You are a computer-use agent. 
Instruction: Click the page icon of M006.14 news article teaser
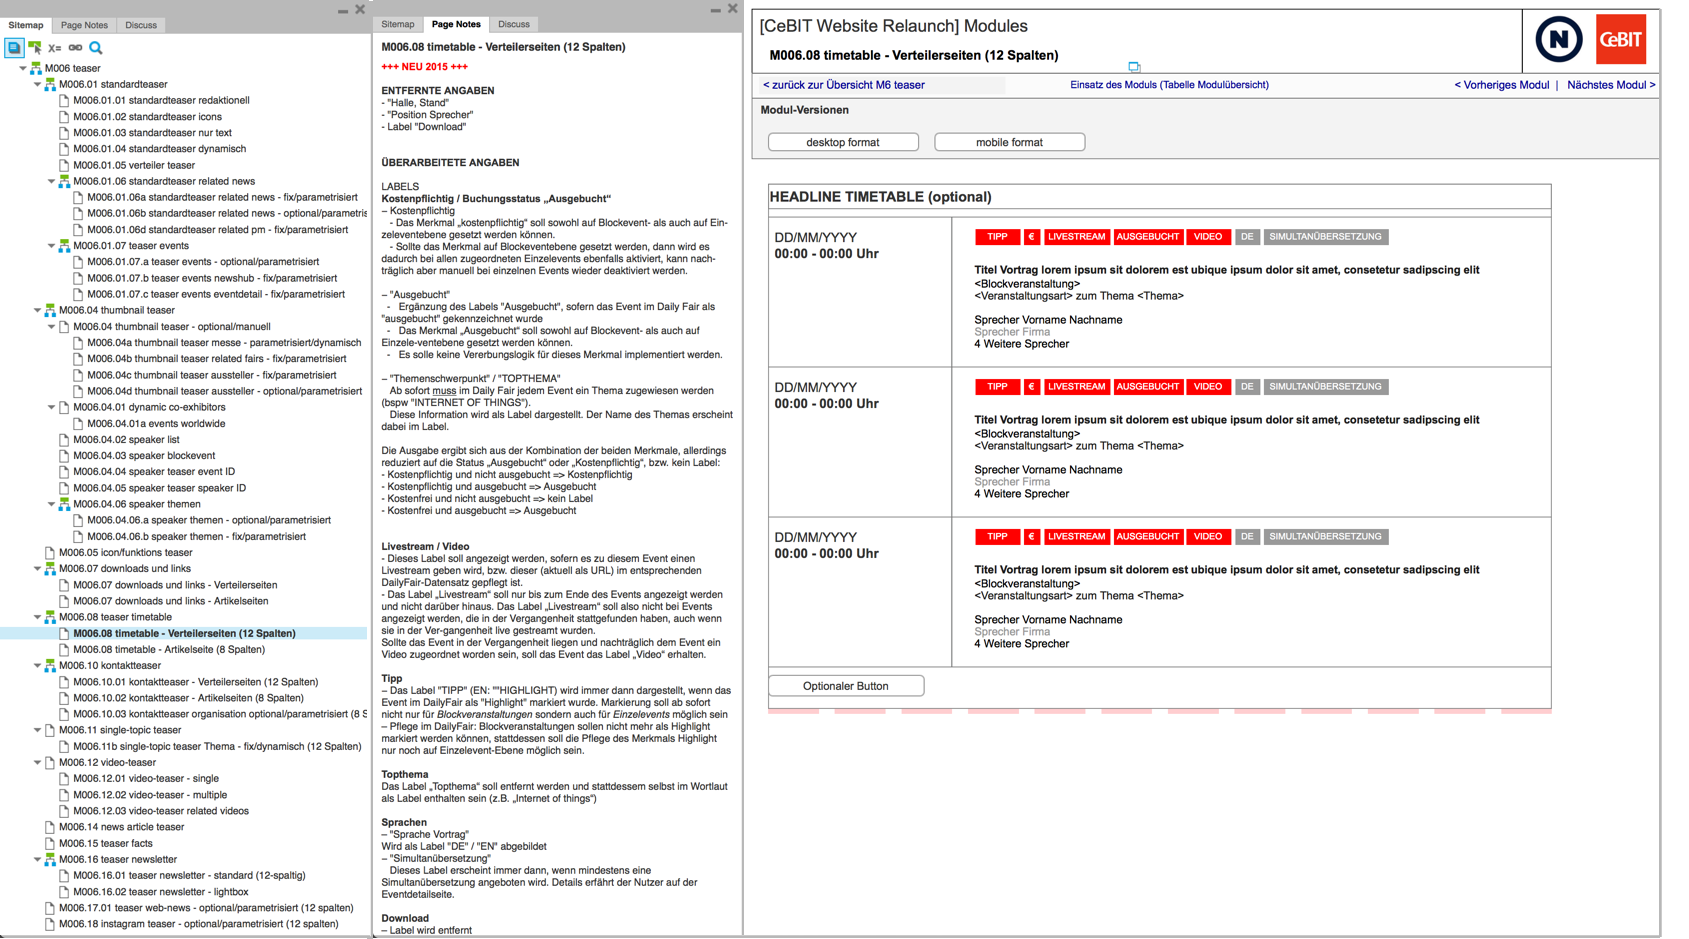tap(50, 827)
